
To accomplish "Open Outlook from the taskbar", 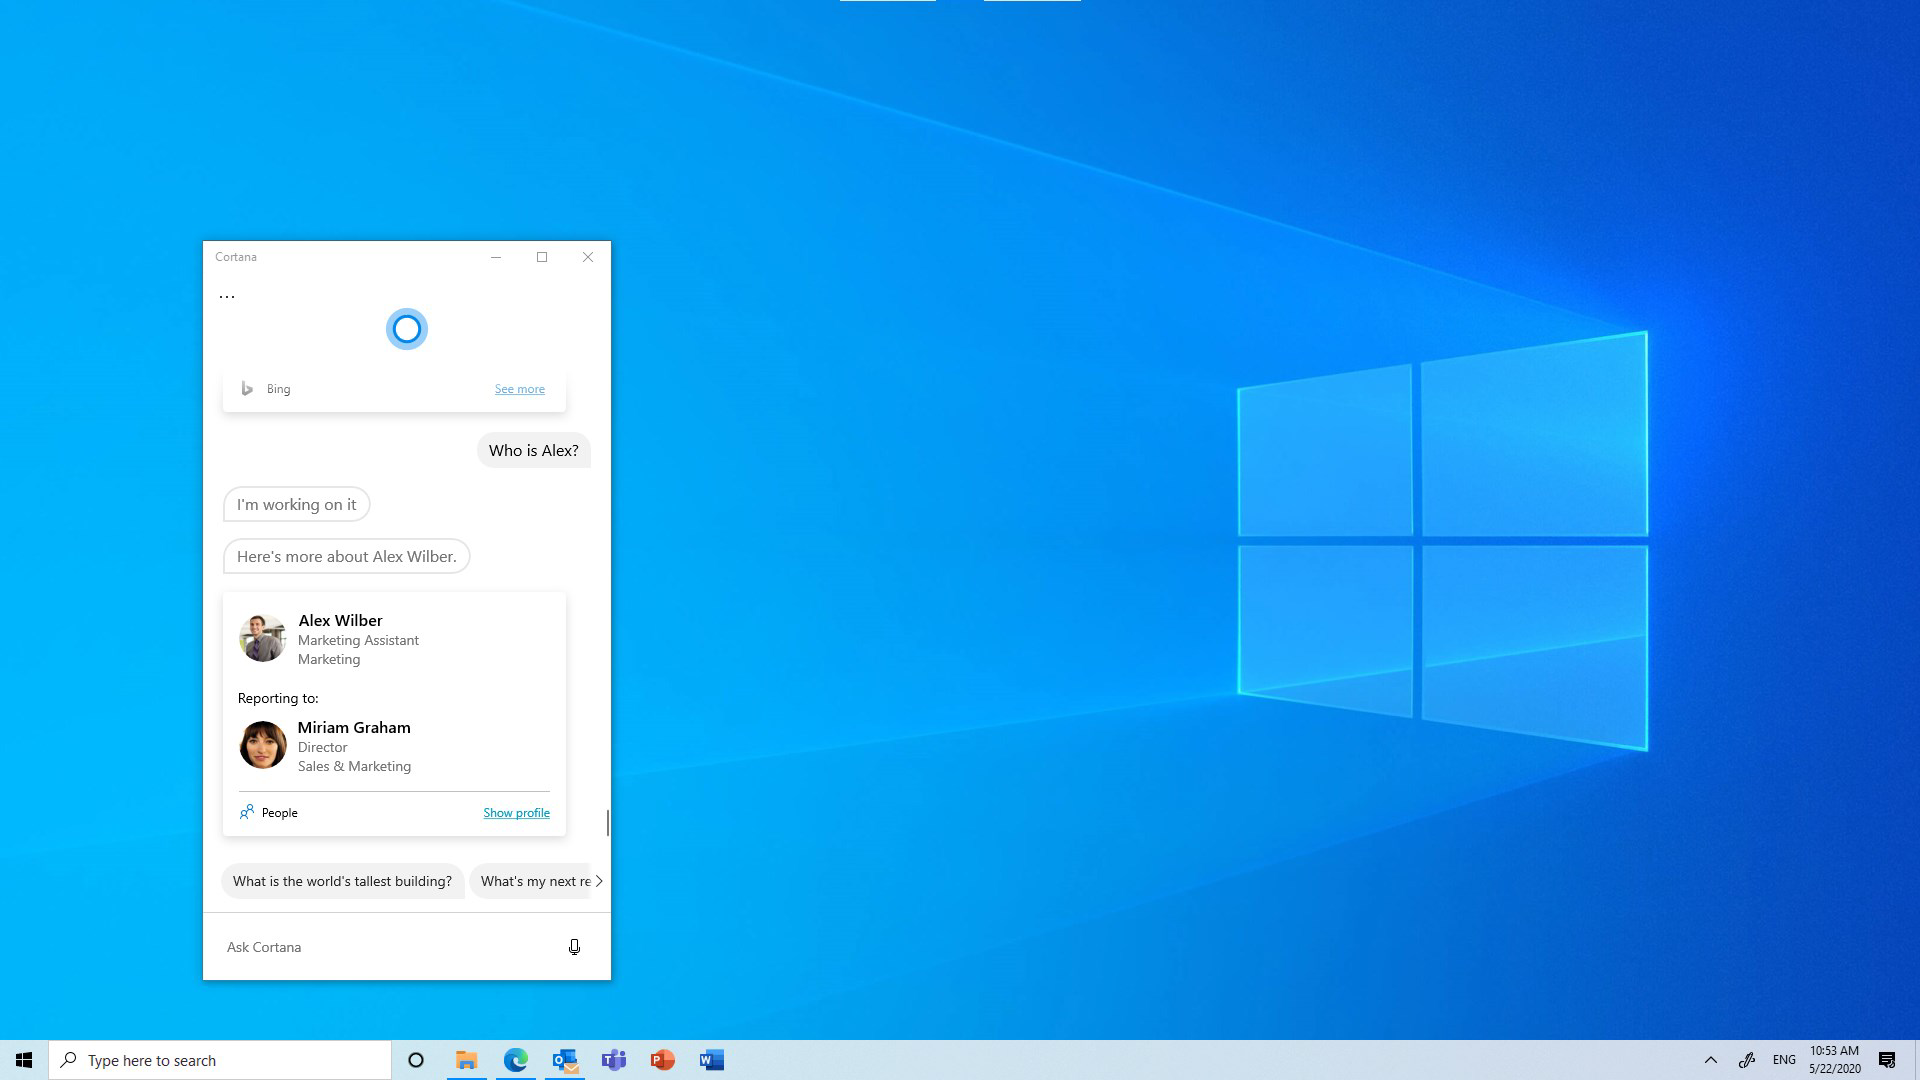I will point(565,1059).
